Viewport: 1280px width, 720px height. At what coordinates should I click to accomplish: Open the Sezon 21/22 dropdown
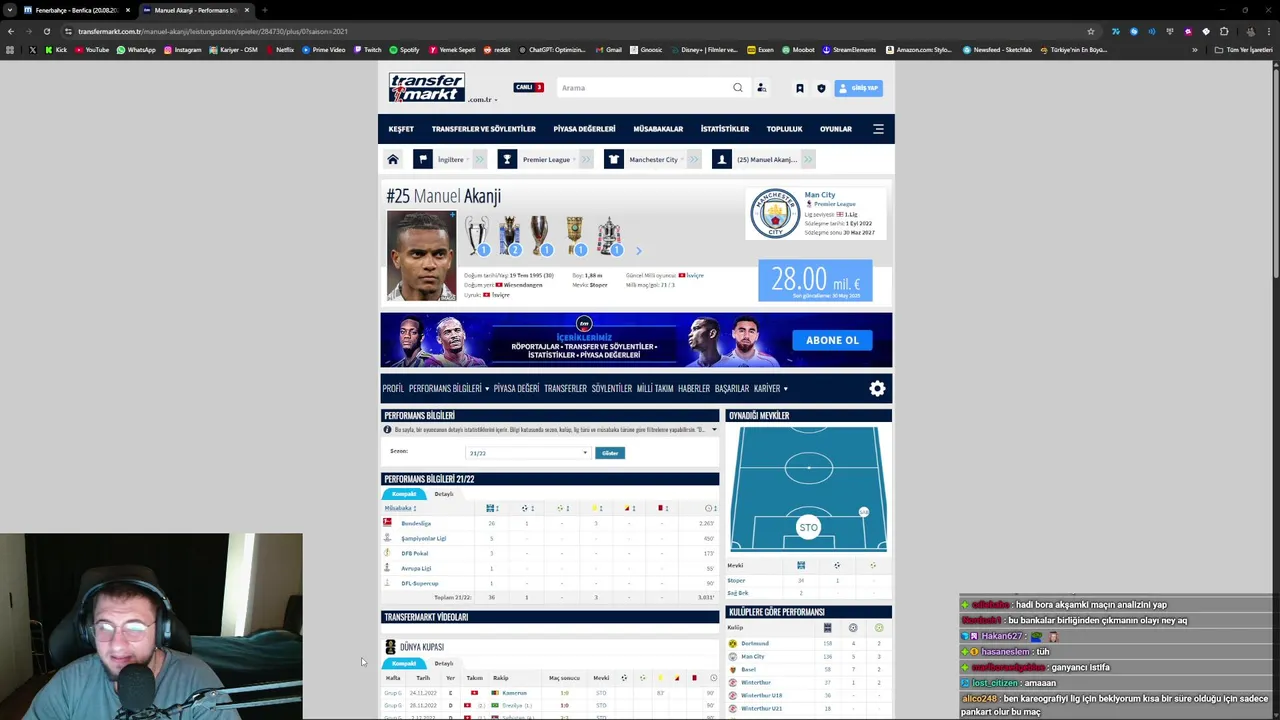[528, 453]
